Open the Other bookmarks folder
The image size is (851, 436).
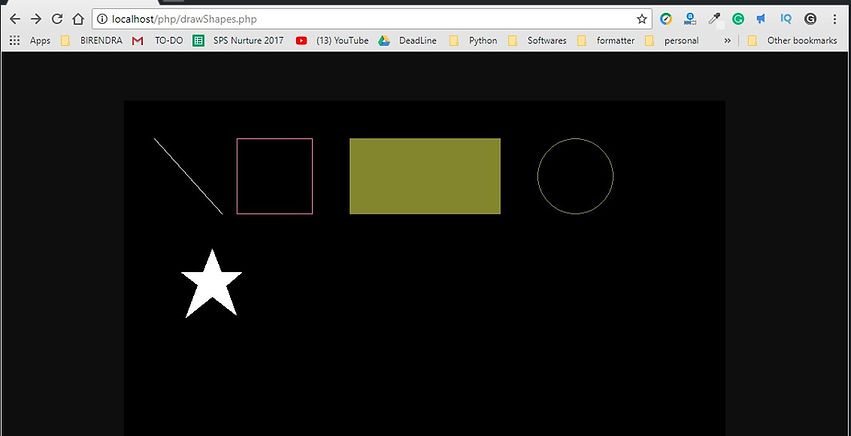point(792,41)
